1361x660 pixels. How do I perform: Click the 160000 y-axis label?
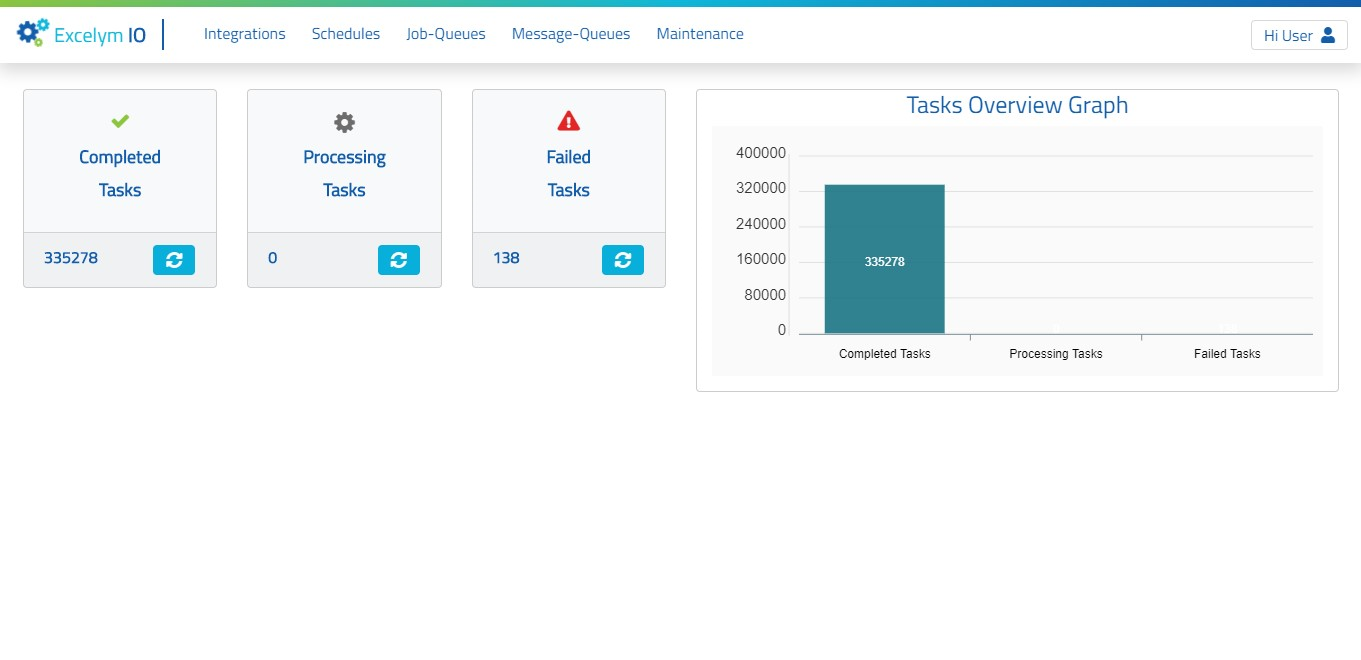pyautogui.click(x=761, y=260)
